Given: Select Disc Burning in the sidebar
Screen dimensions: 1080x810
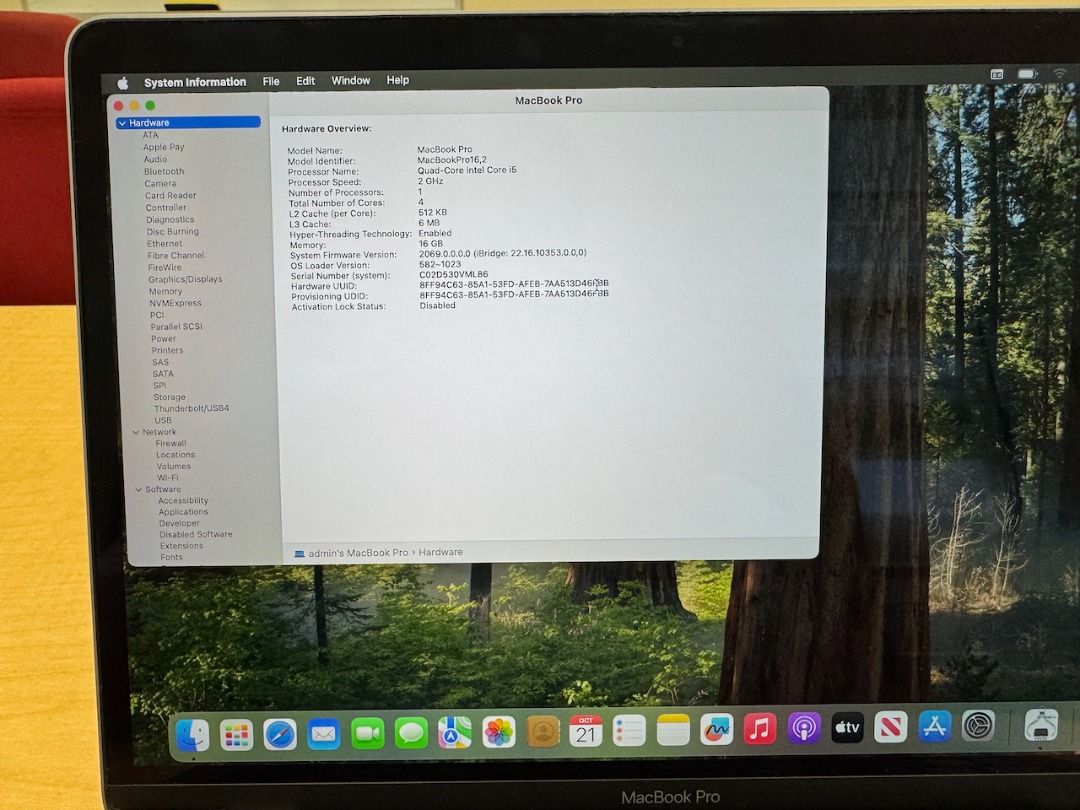Looking at the screenshot, I should click(172, 232).
